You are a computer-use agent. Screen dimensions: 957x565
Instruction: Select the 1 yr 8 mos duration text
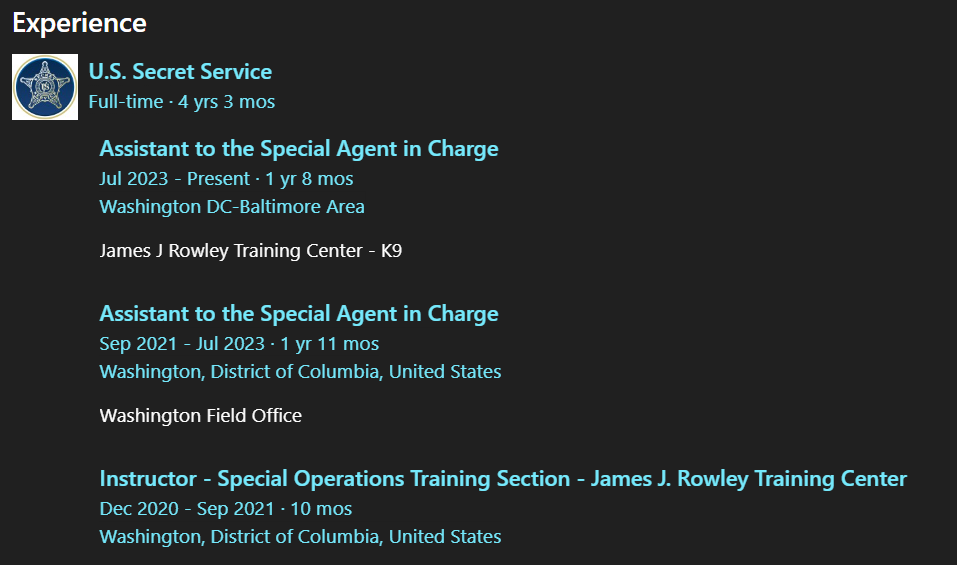tap(309, 179)
